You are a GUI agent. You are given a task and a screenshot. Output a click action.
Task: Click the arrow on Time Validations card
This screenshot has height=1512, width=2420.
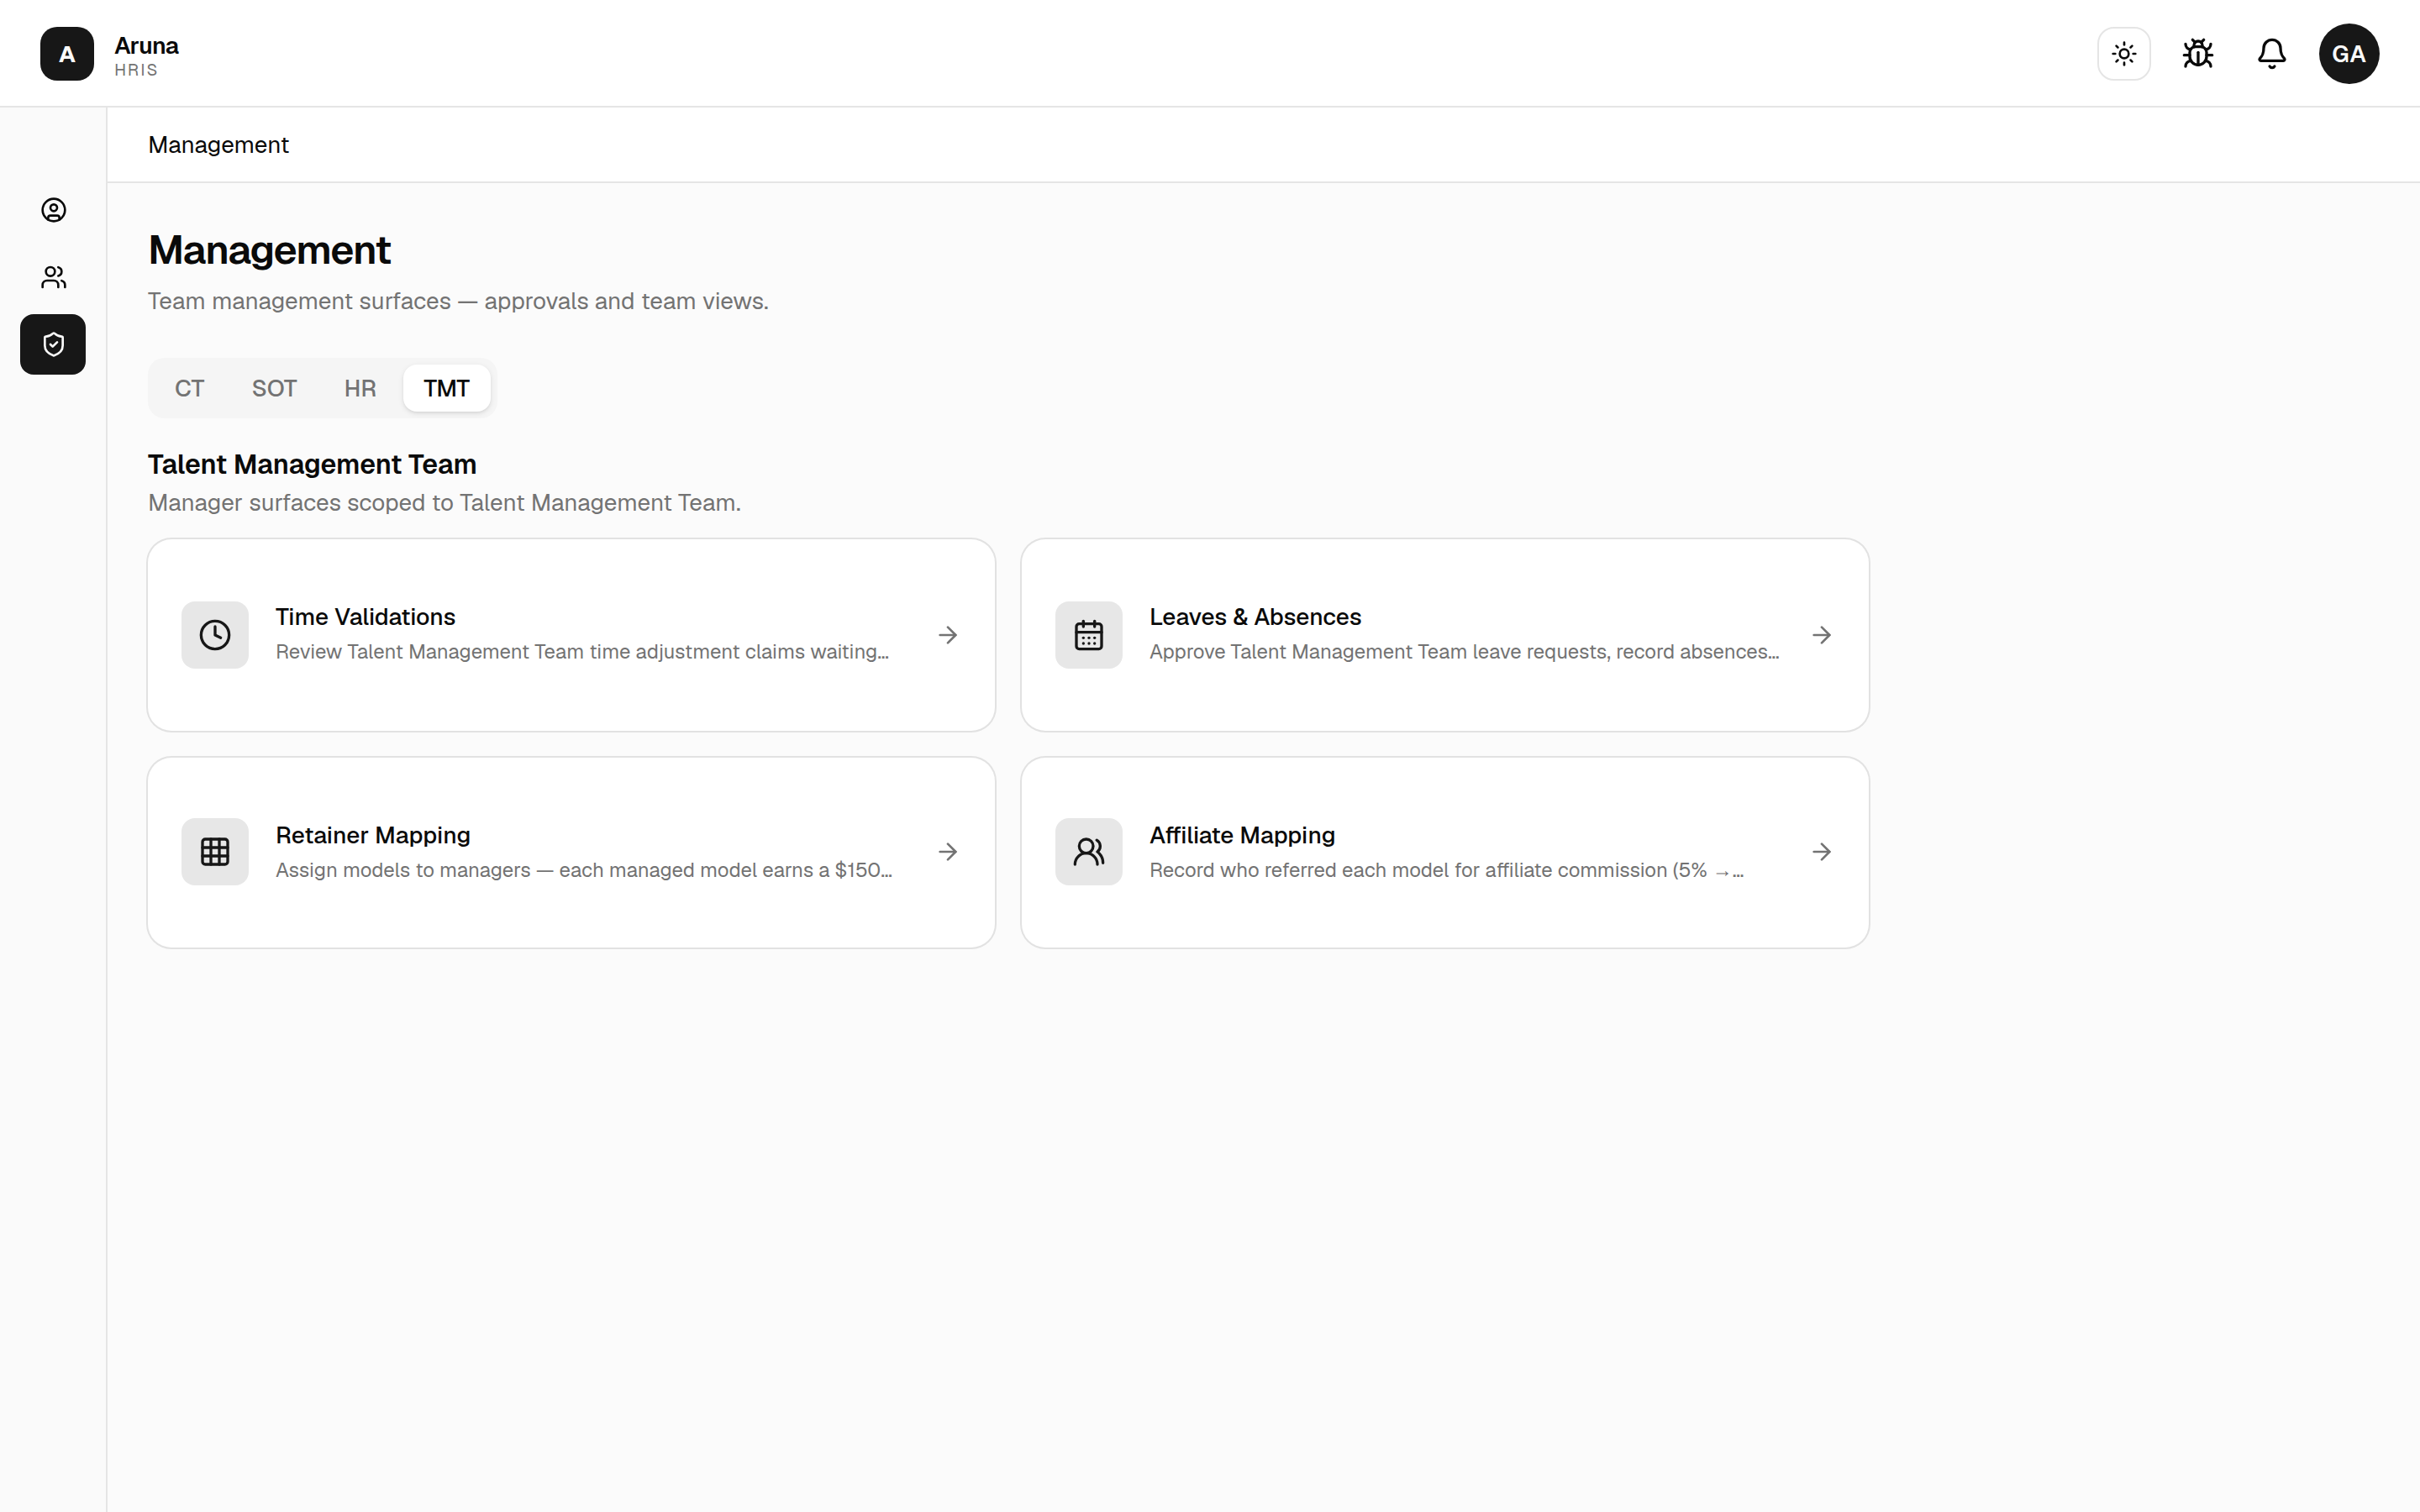(948, 635)
